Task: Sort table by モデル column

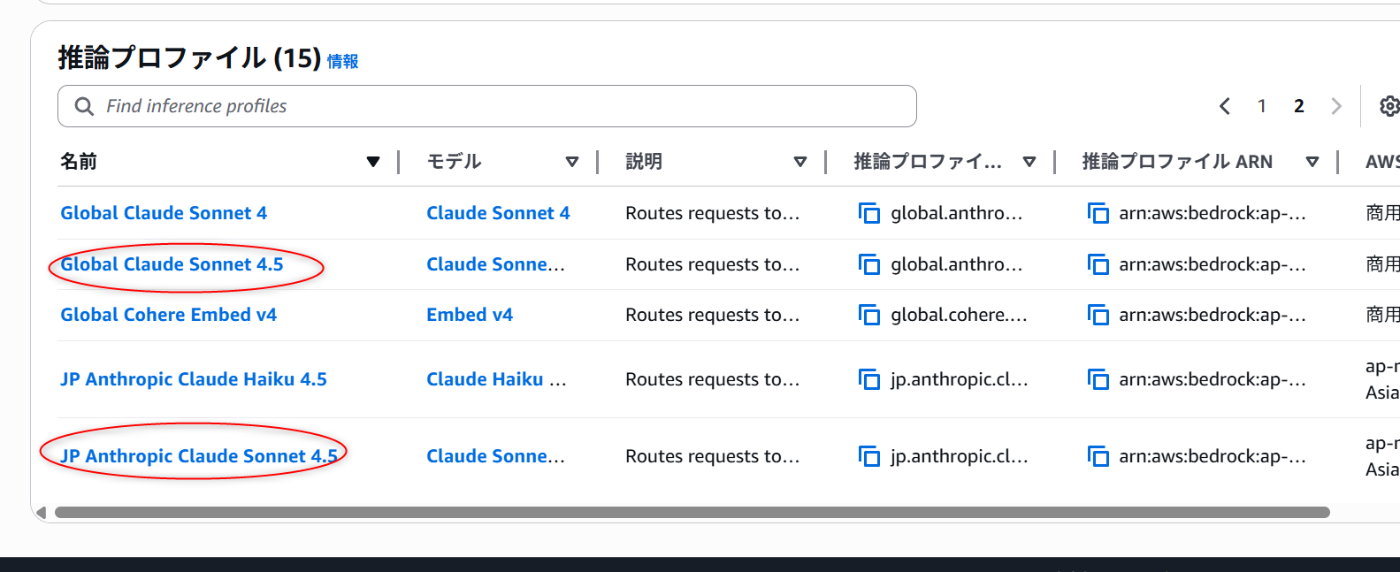Action: [x=572, y=162]
